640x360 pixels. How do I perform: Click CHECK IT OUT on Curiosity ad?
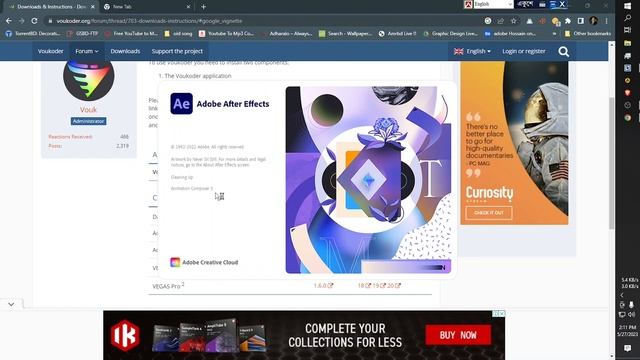489,213
